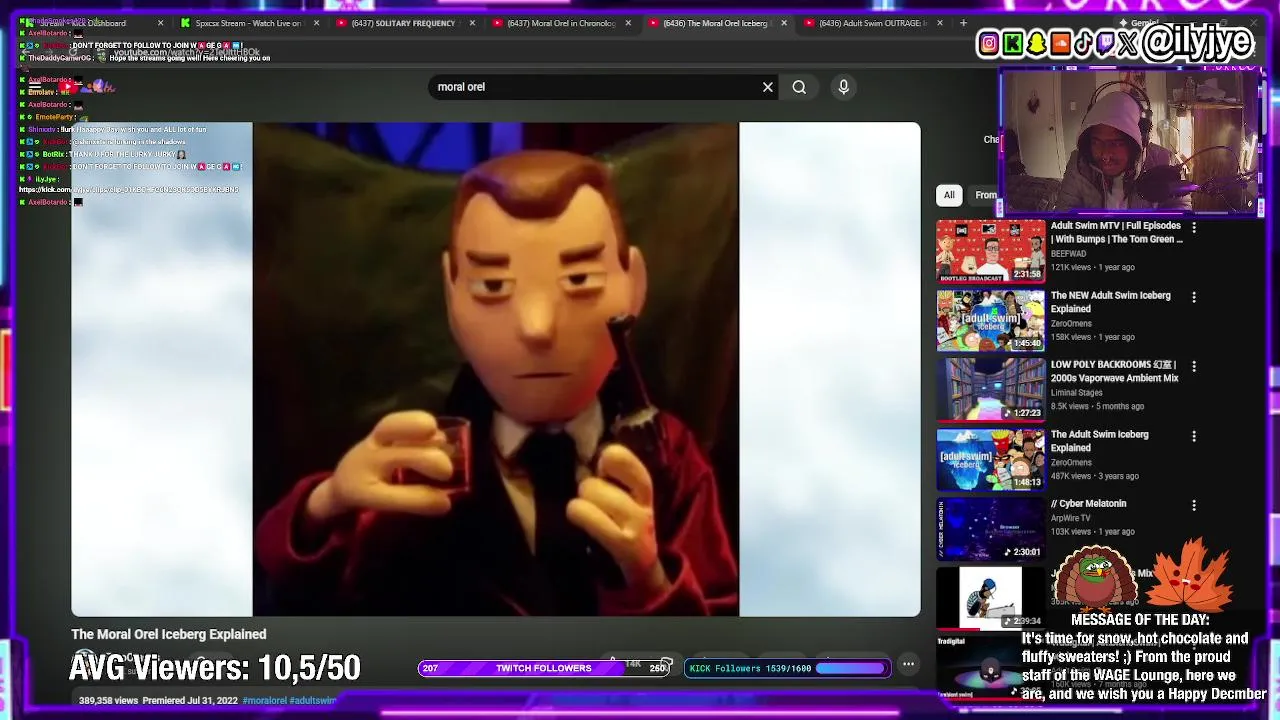Select the 'All' filter chip
The width and height of the screenshot is (1280, 720).
pos(949,195)
